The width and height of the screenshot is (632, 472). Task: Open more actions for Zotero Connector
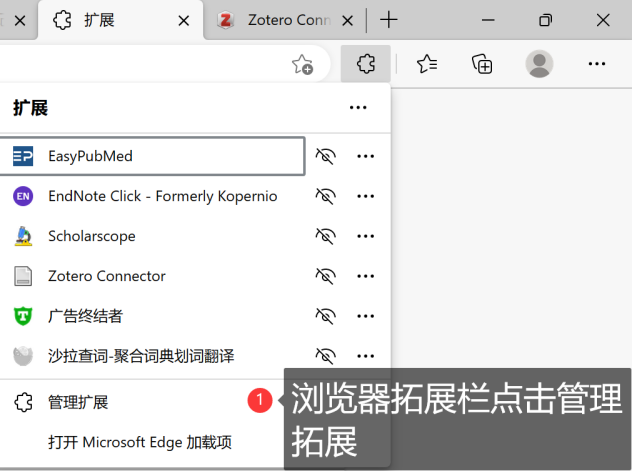tap(366, 276)
